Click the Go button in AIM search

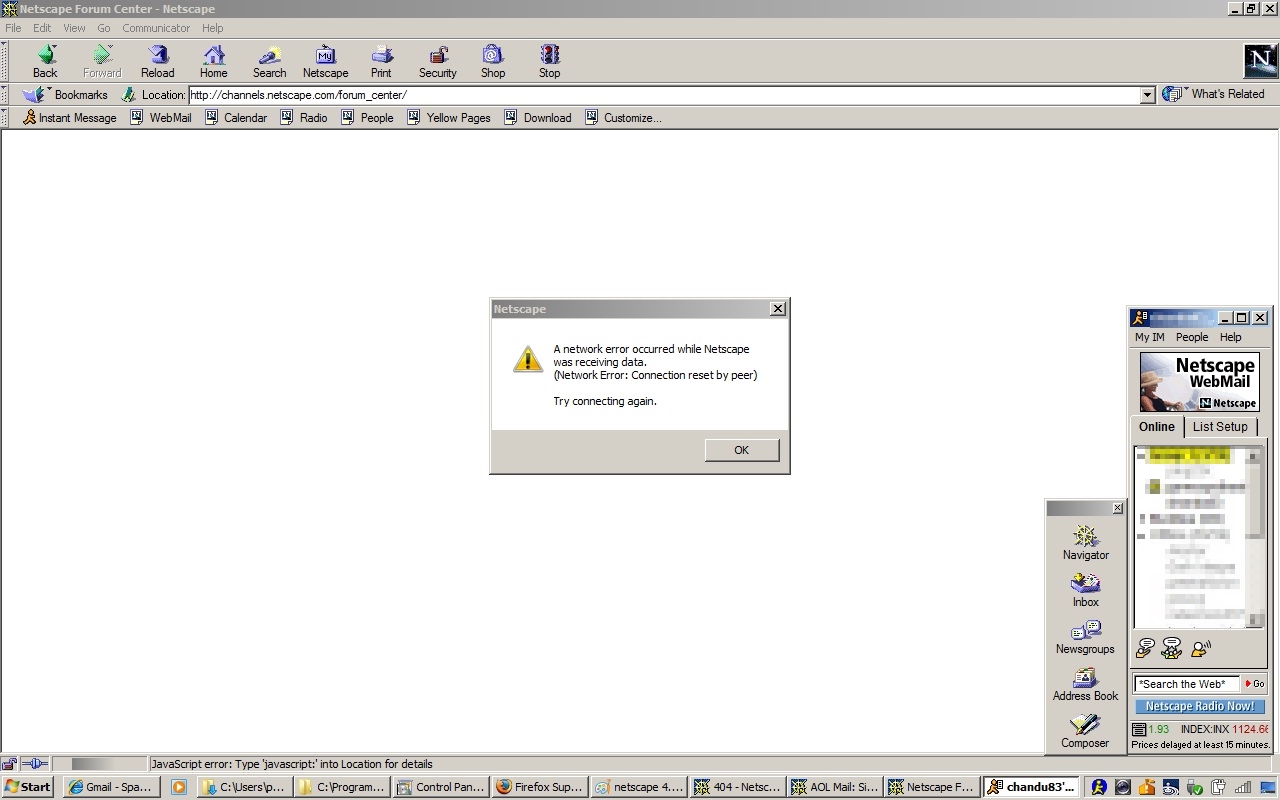pos(1254,684)
